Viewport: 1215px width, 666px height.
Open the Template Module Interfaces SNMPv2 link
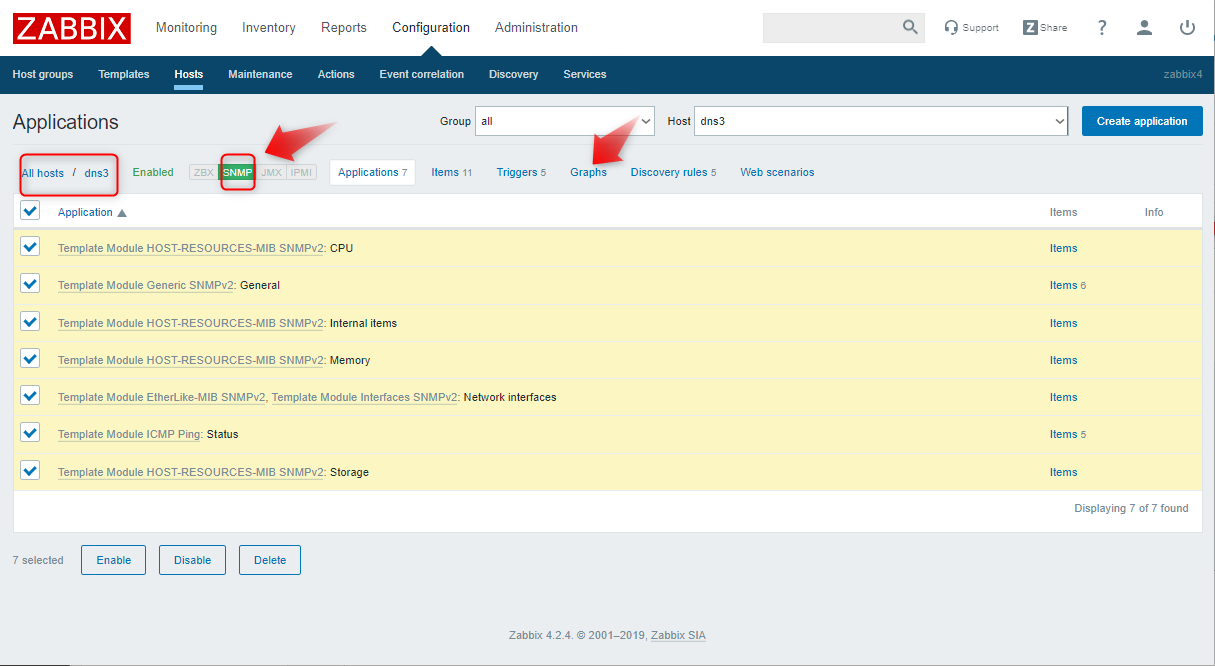(365, 397)
